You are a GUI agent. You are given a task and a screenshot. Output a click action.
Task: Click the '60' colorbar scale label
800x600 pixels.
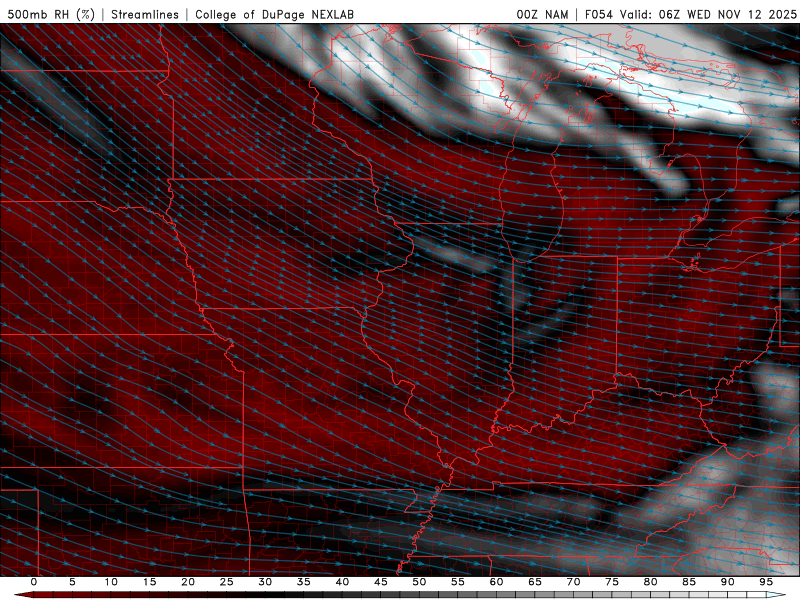(496, 582)
